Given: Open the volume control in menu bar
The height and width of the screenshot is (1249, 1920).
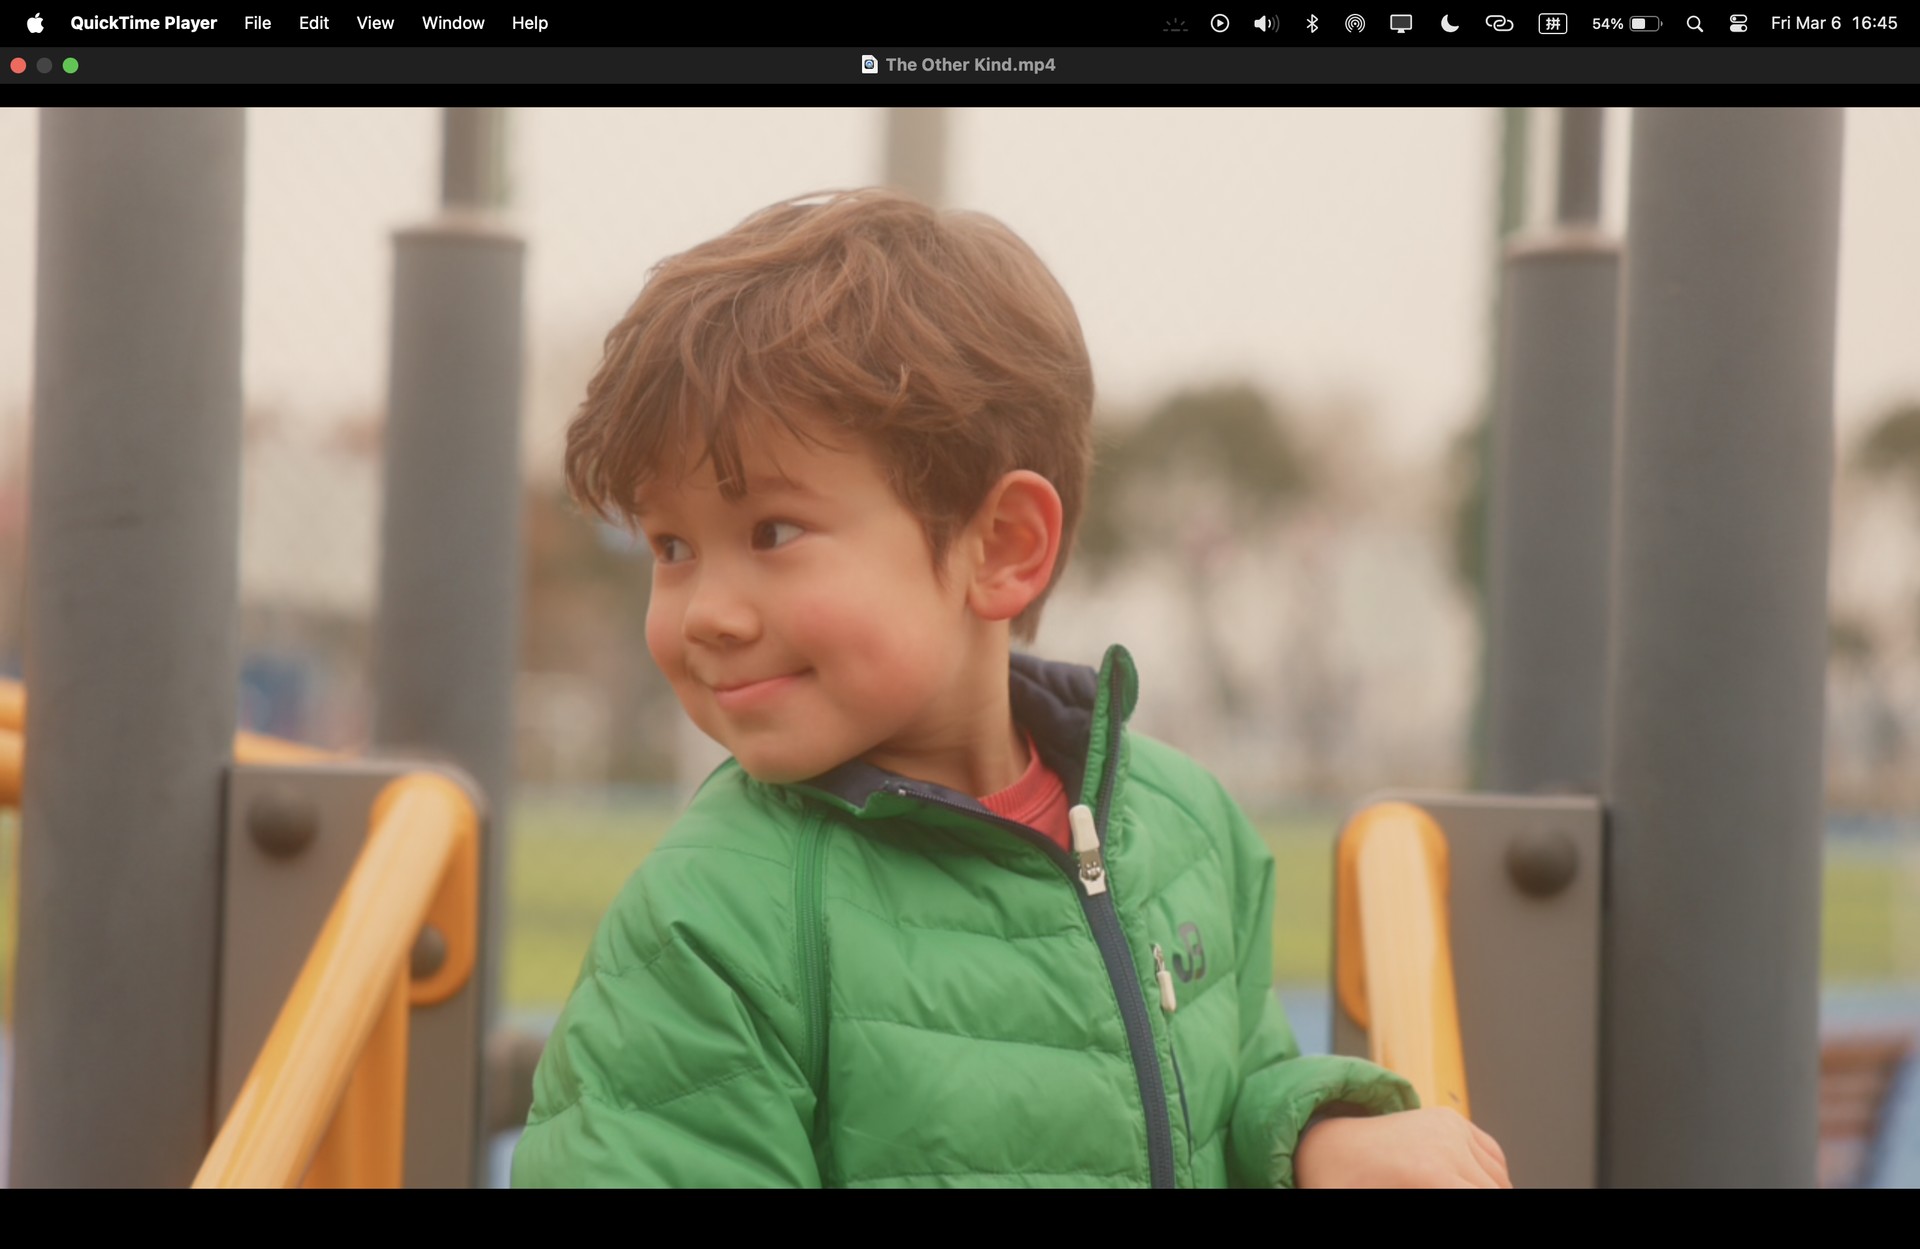Looking at the screenshot, I should (x=1266, y=23).
